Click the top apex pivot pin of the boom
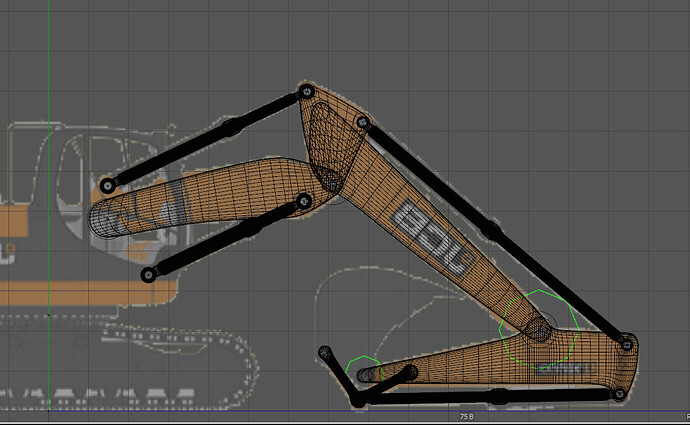 point(307,92)
